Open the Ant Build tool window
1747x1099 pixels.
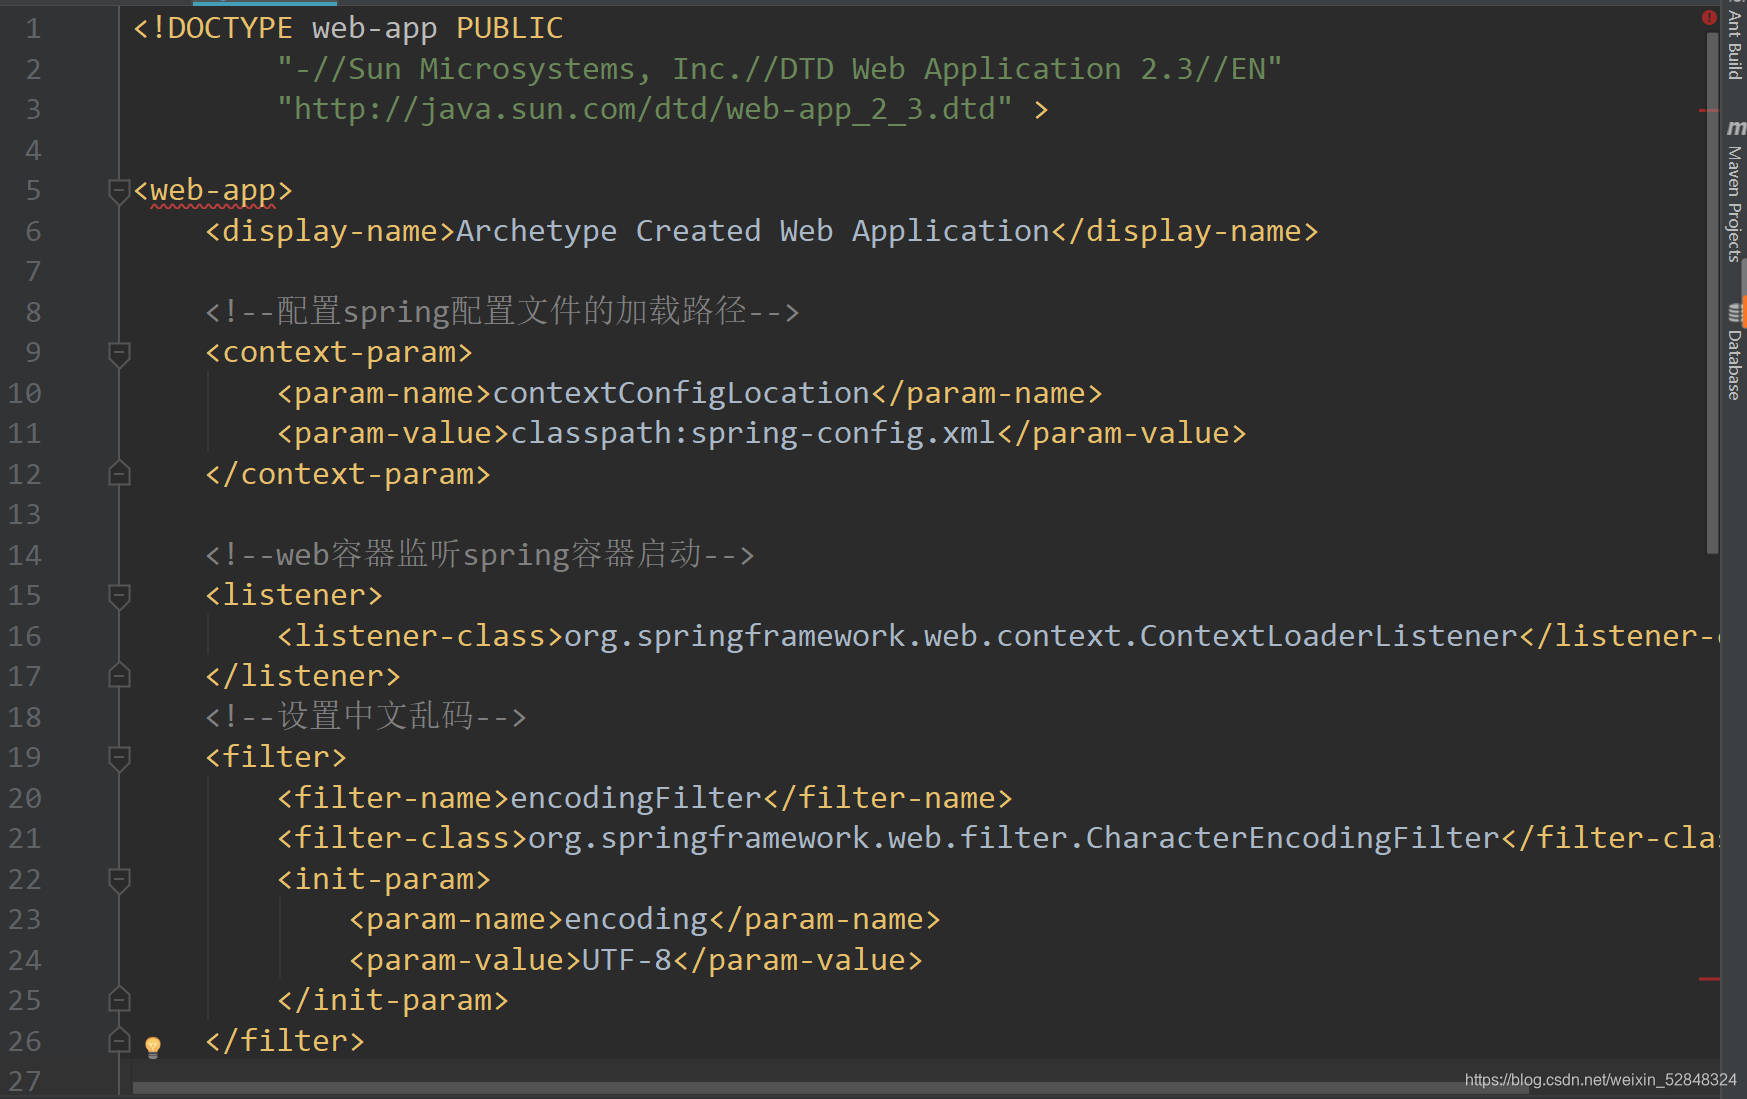tap(1734, 43)
